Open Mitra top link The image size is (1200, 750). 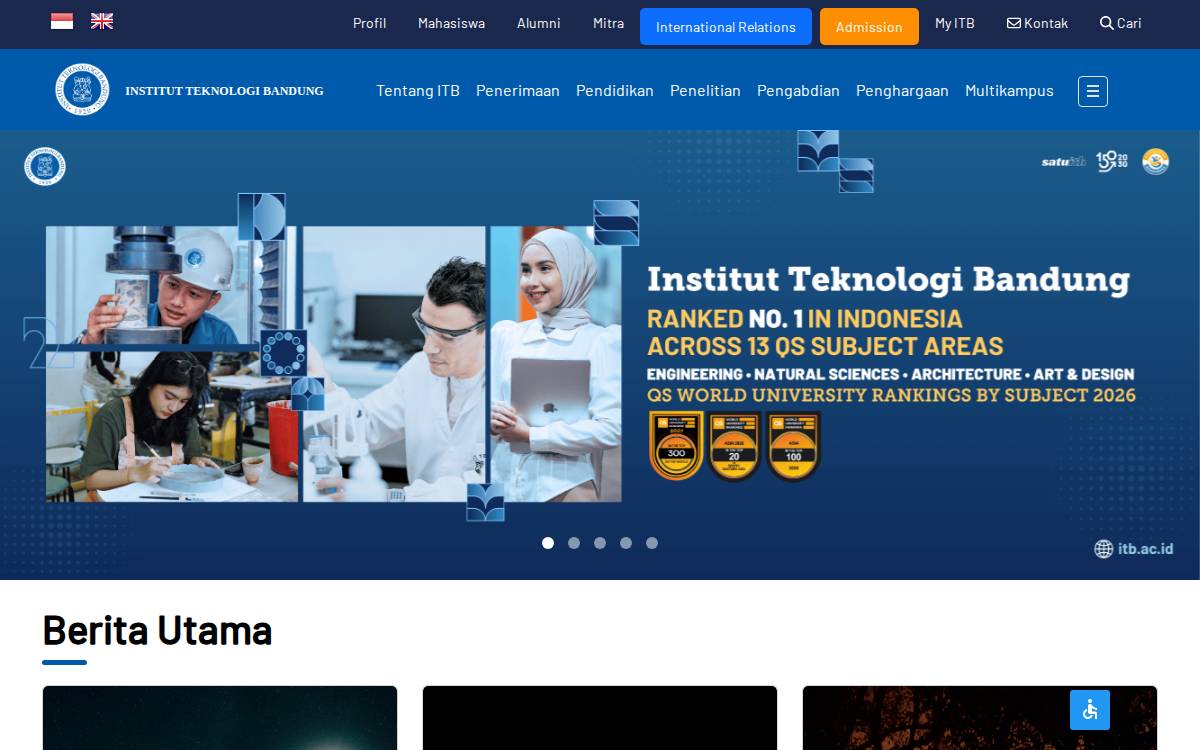pos(608,23)
